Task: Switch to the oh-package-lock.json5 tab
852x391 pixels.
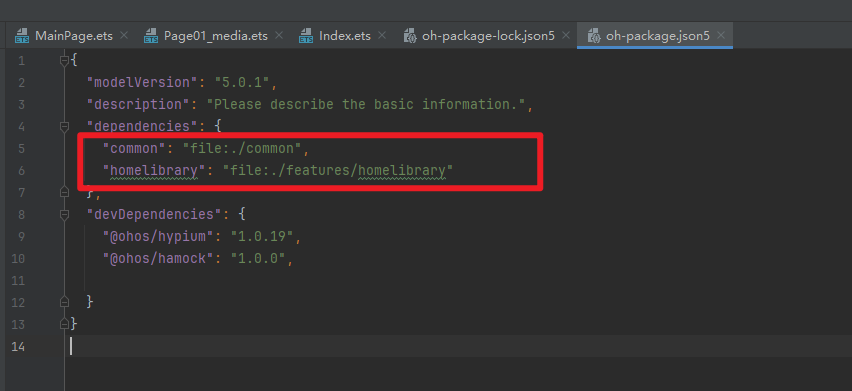Action: coord(488,36)
